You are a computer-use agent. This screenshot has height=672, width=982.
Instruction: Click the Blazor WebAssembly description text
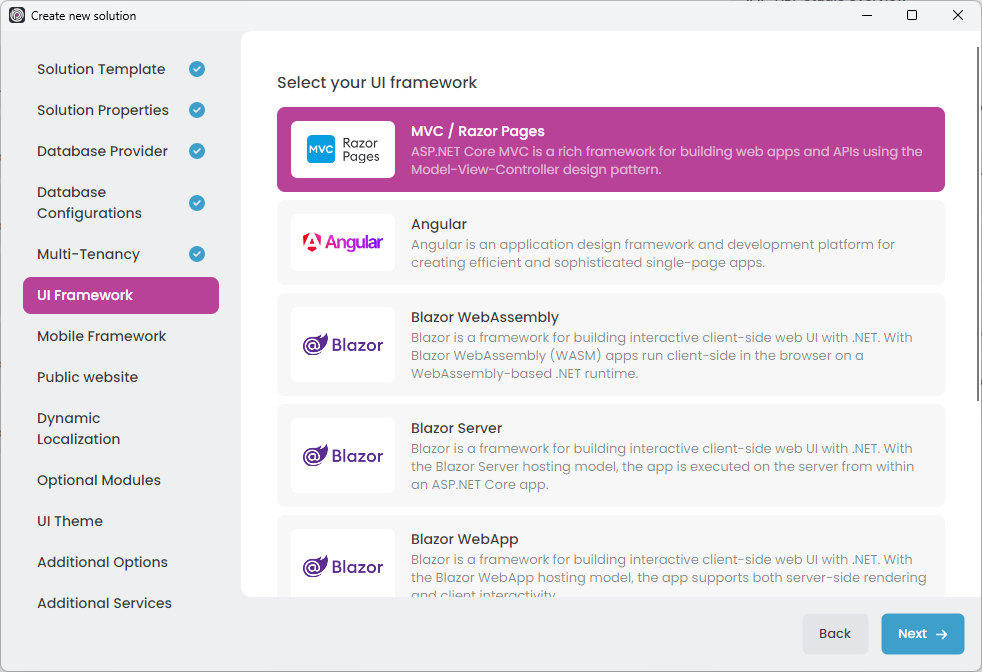(x=661, y=356)
